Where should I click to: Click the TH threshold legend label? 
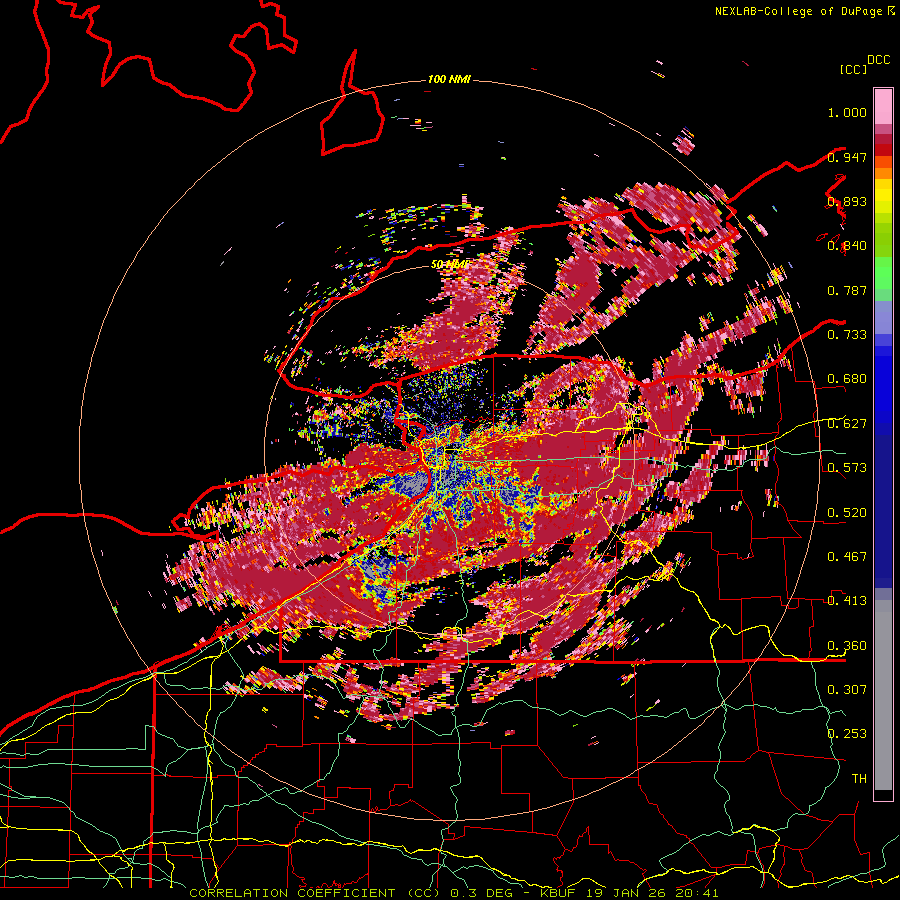click(859, 779)
